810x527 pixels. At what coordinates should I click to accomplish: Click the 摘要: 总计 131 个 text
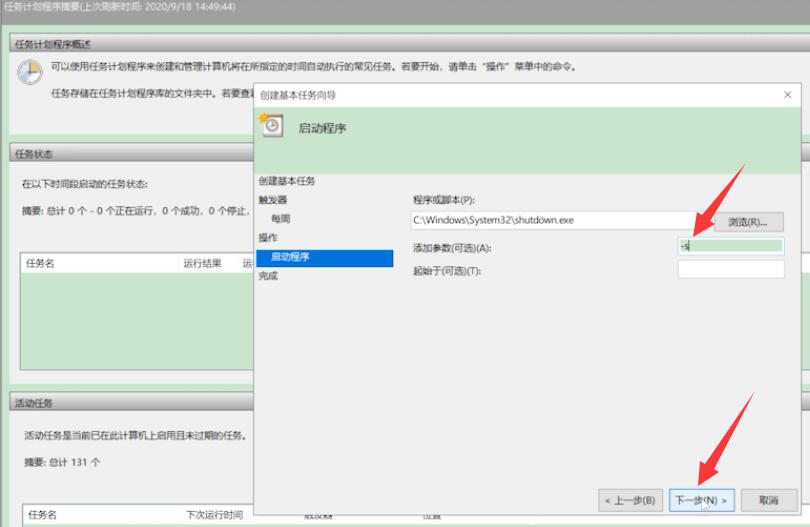click(63, 462)
